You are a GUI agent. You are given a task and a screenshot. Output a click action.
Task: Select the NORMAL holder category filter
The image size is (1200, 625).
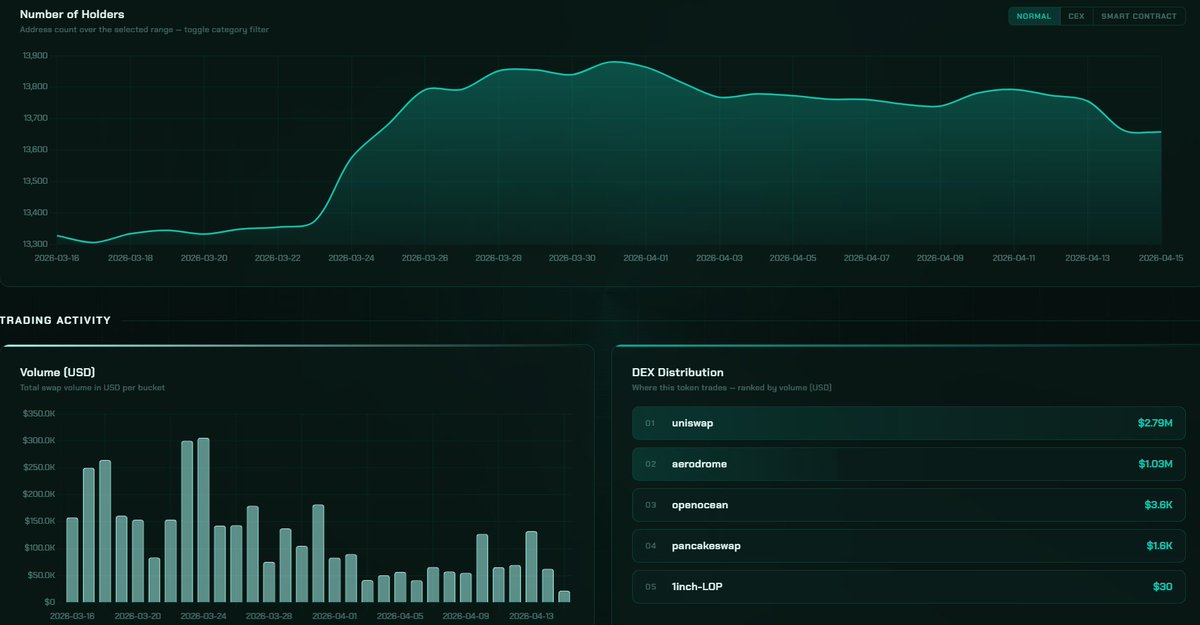[1034, 16]
